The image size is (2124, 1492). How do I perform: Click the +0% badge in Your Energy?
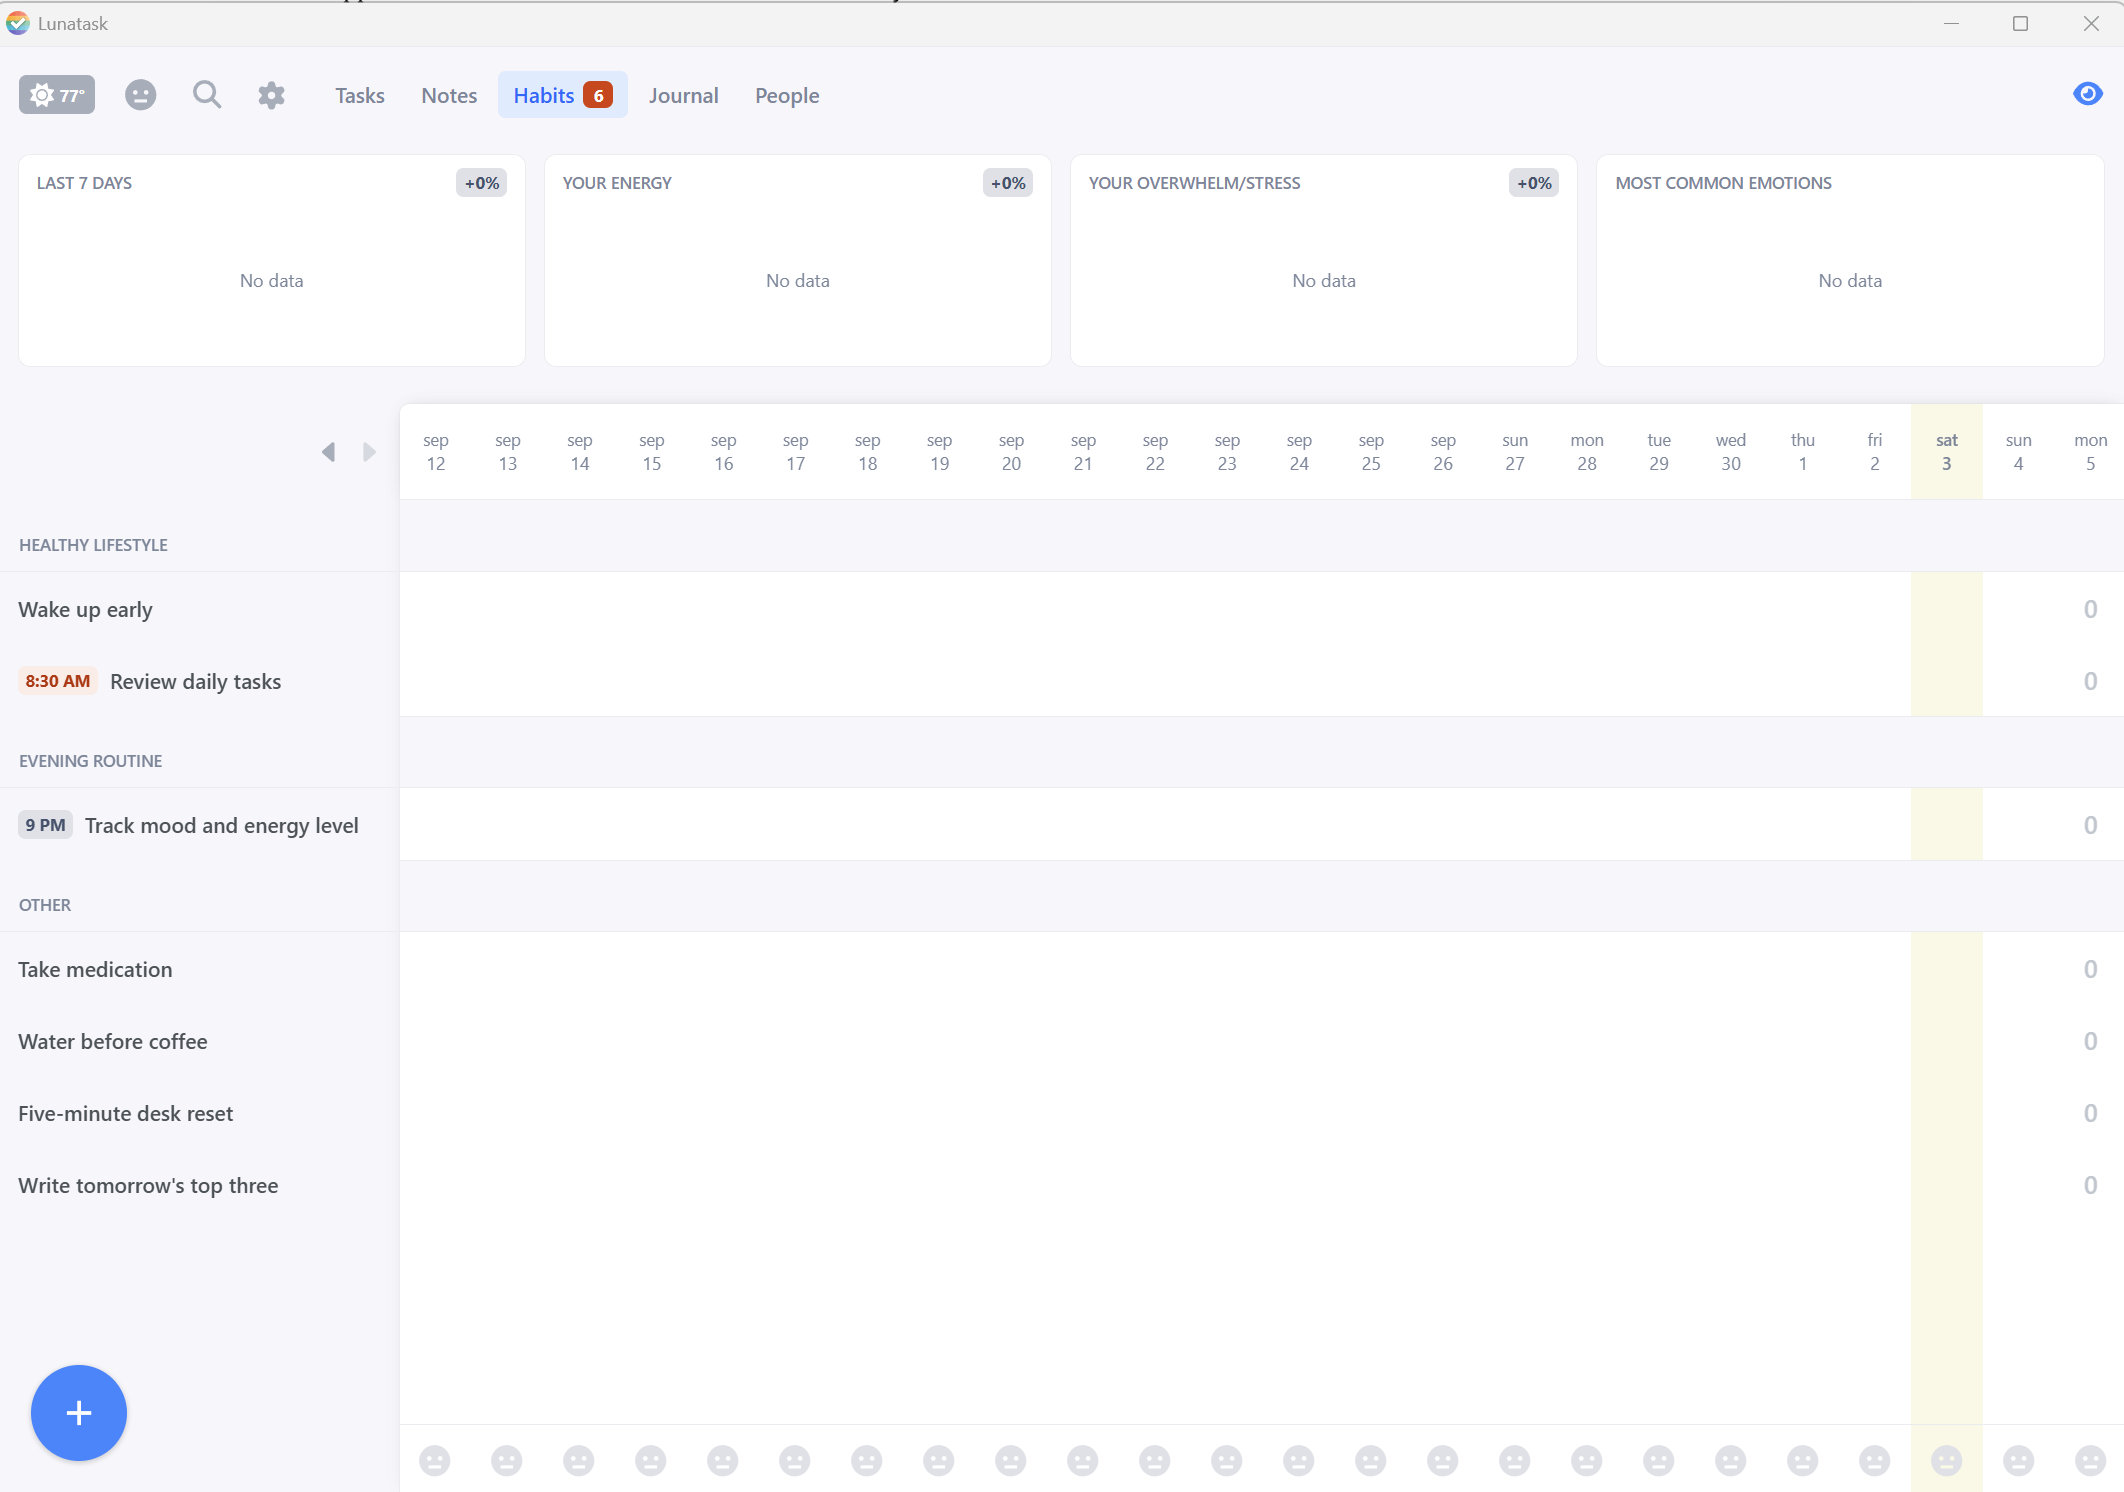pos(1008,183)
